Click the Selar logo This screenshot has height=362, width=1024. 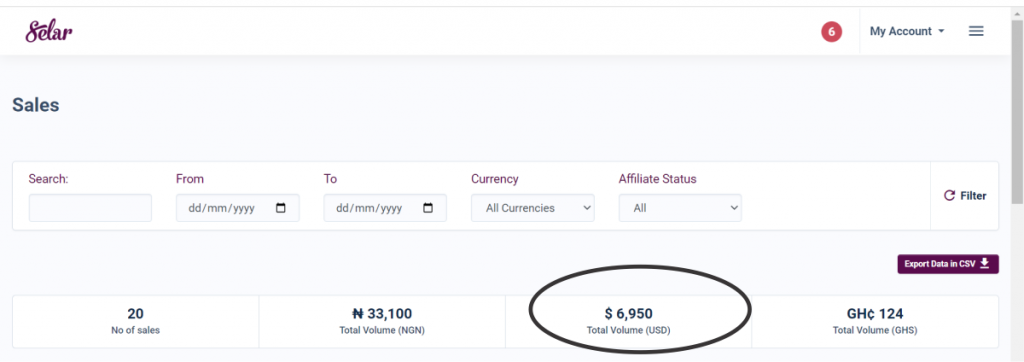49,31
